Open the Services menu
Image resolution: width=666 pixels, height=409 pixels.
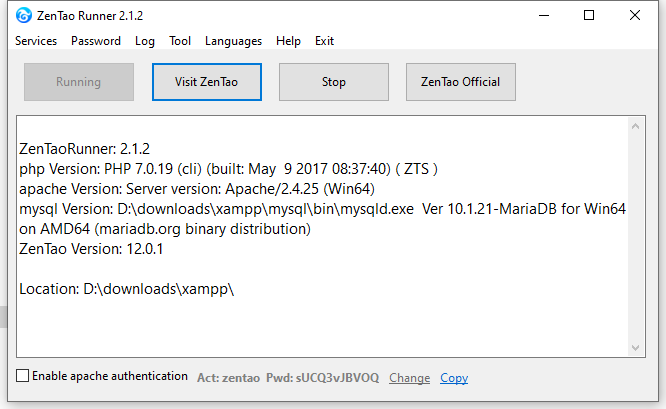pyautogui.click(x=36, y=41)
